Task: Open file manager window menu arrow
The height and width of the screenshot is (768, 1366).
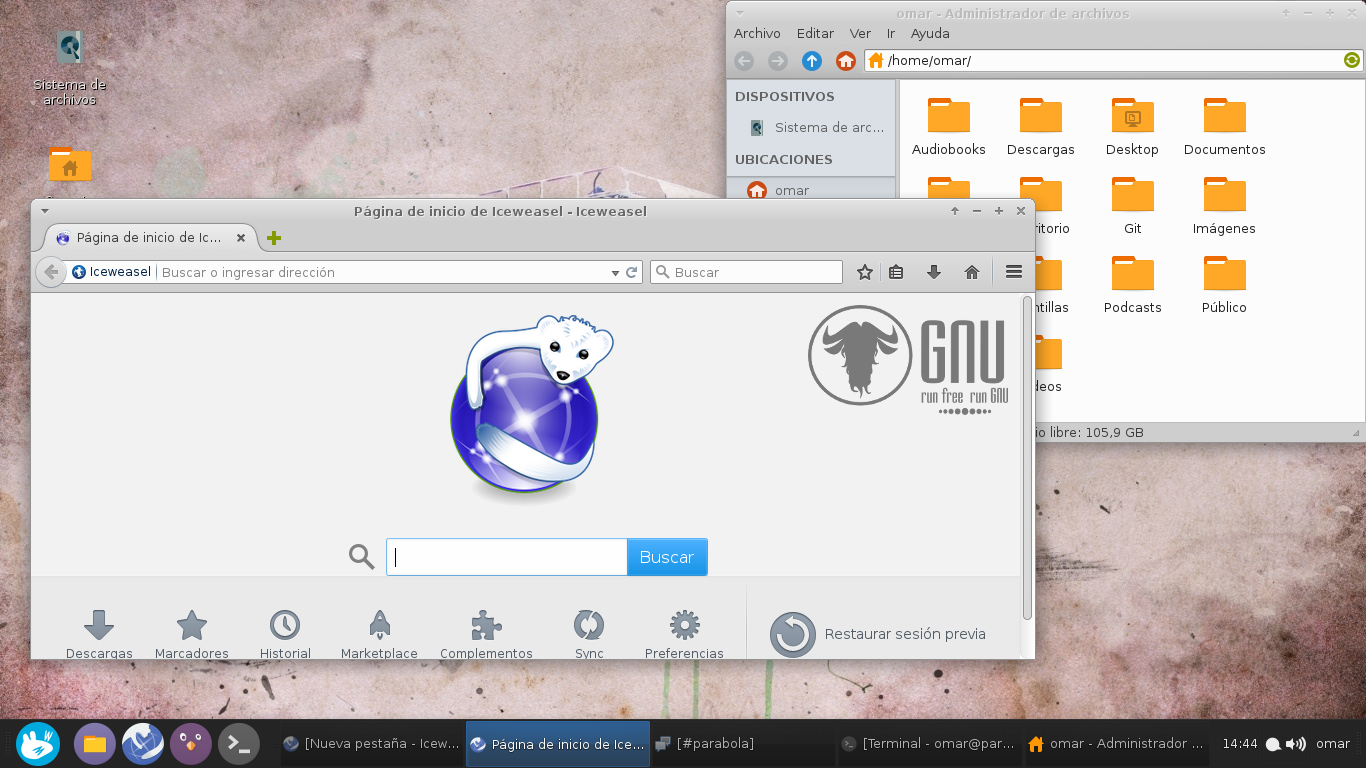Action: 740,13
